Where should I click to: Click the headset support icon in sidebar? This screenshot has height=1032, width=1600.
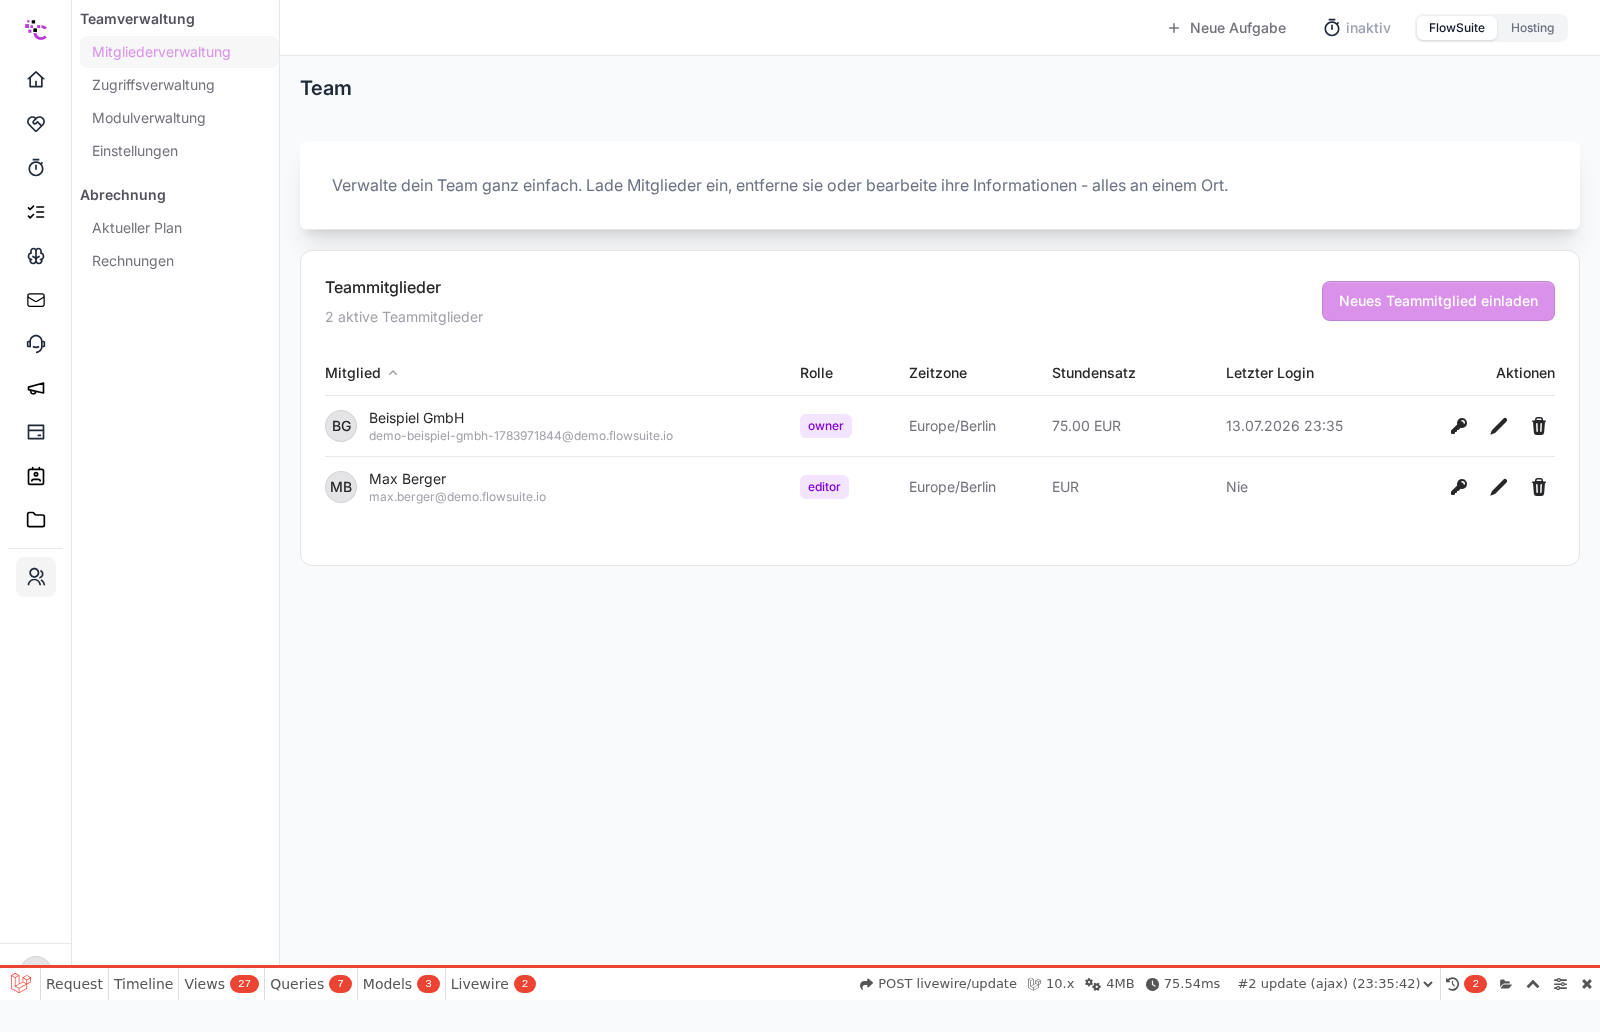36,344
